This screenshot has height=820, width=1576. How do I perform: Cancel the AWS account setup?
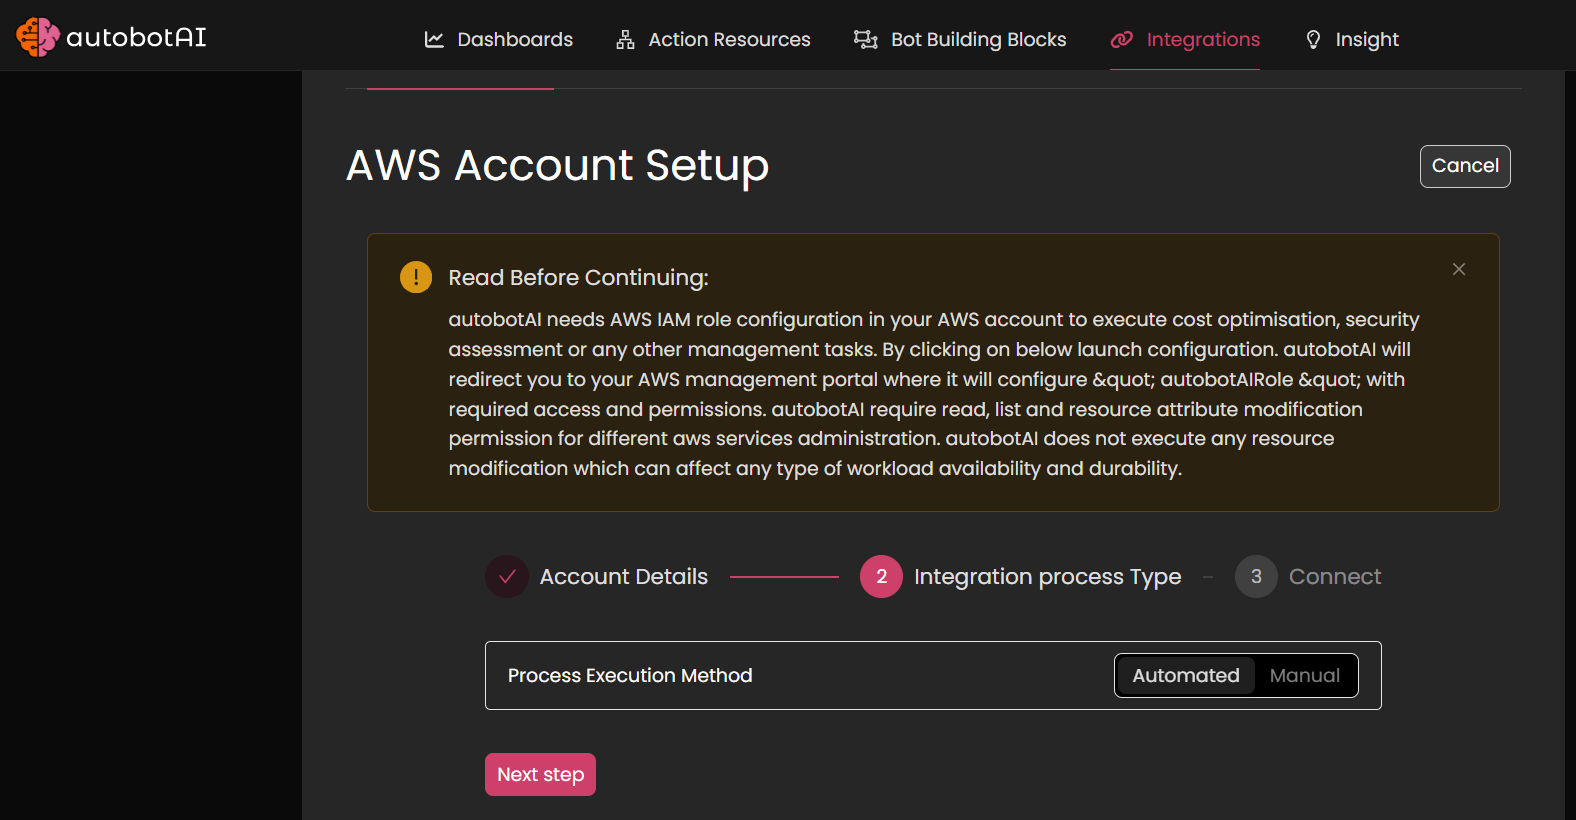click(x=1465, y=166)
